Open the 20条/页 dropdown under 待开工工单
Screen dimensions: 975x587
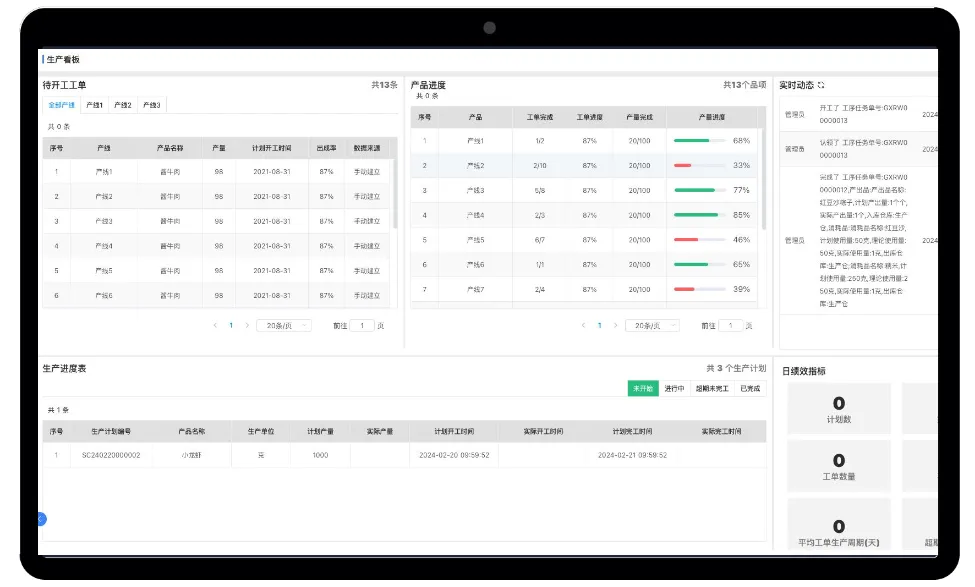[x=284, y=325]
